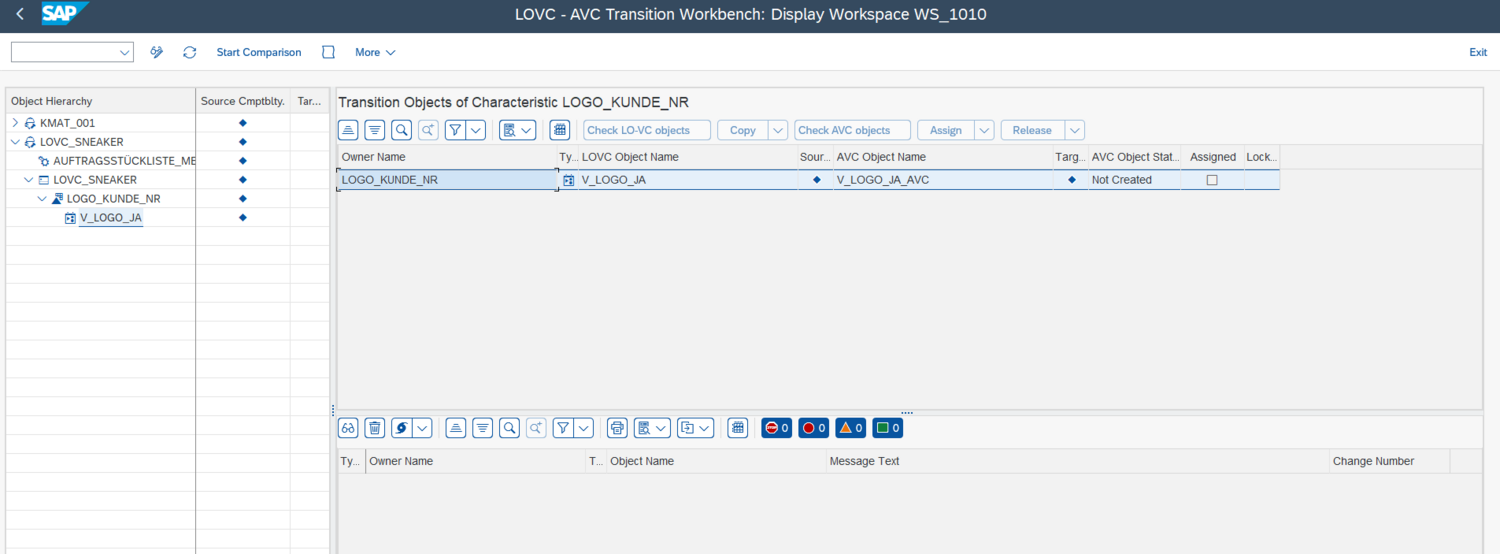Image resolution: width=1500 pixels, height=554 pixels.
Task: Open filter dropdown arrow in Transition Objects toolbar
Action: point(476,130)
